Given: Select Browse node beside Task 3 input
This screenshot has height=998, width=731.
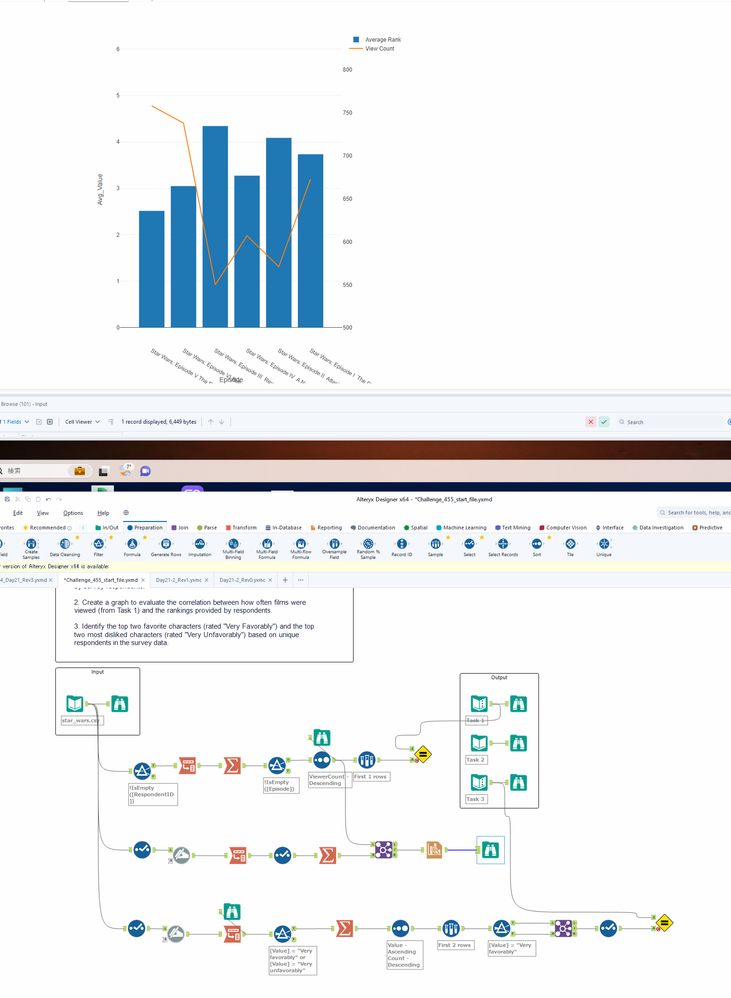Looking at the screenshot, I should pyautogui.click(x=519, y=783).
